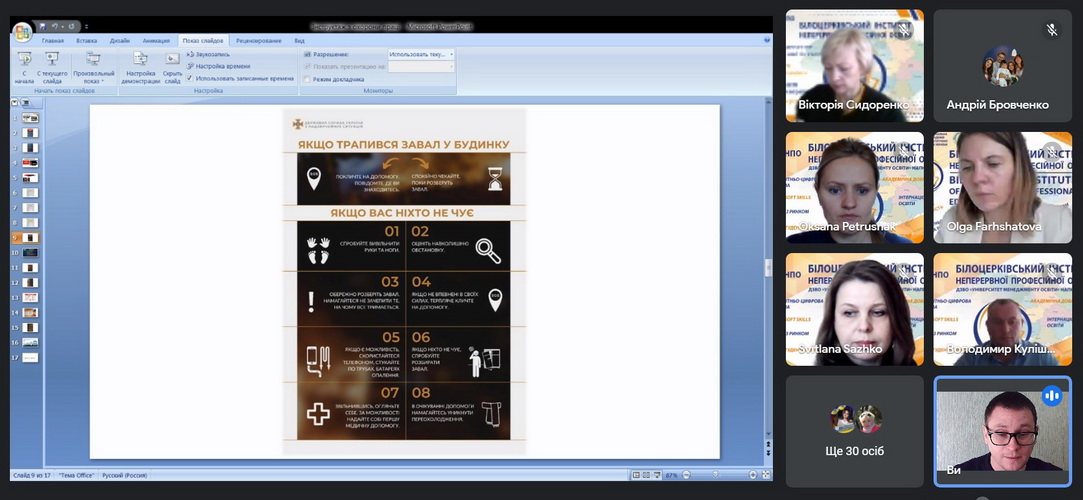Click the zoom in plus button

coord(754,475)
